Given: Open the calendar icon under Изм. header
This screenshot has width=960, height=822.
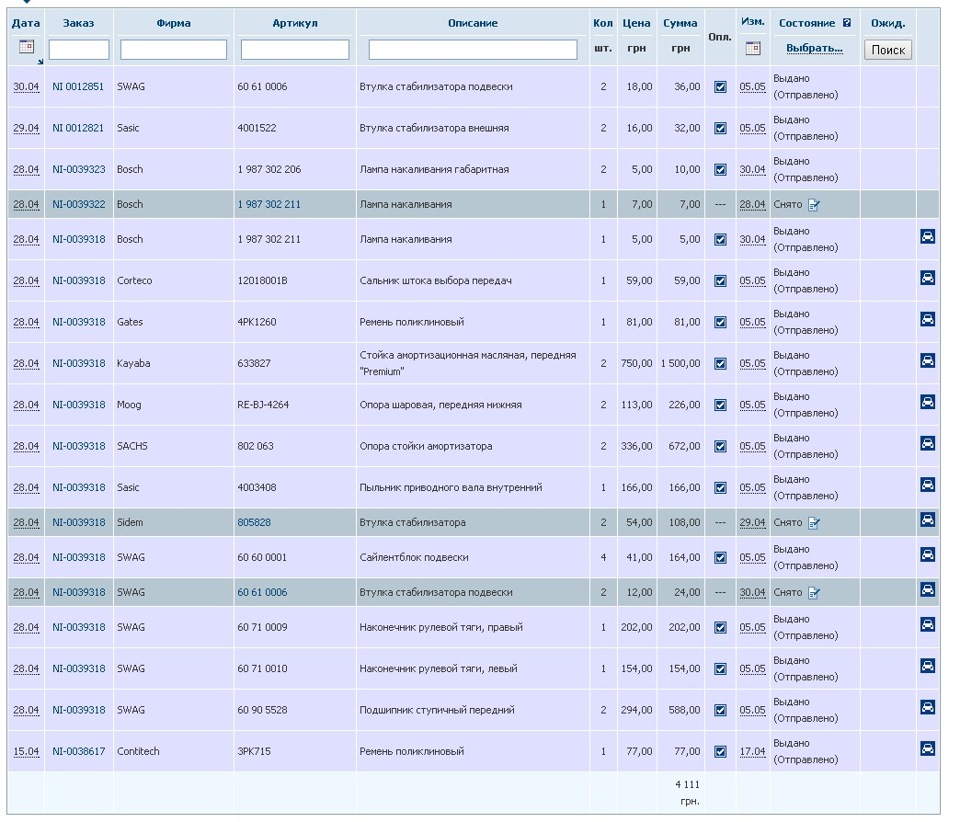Looking at the screenshot, I should (752, 48).
